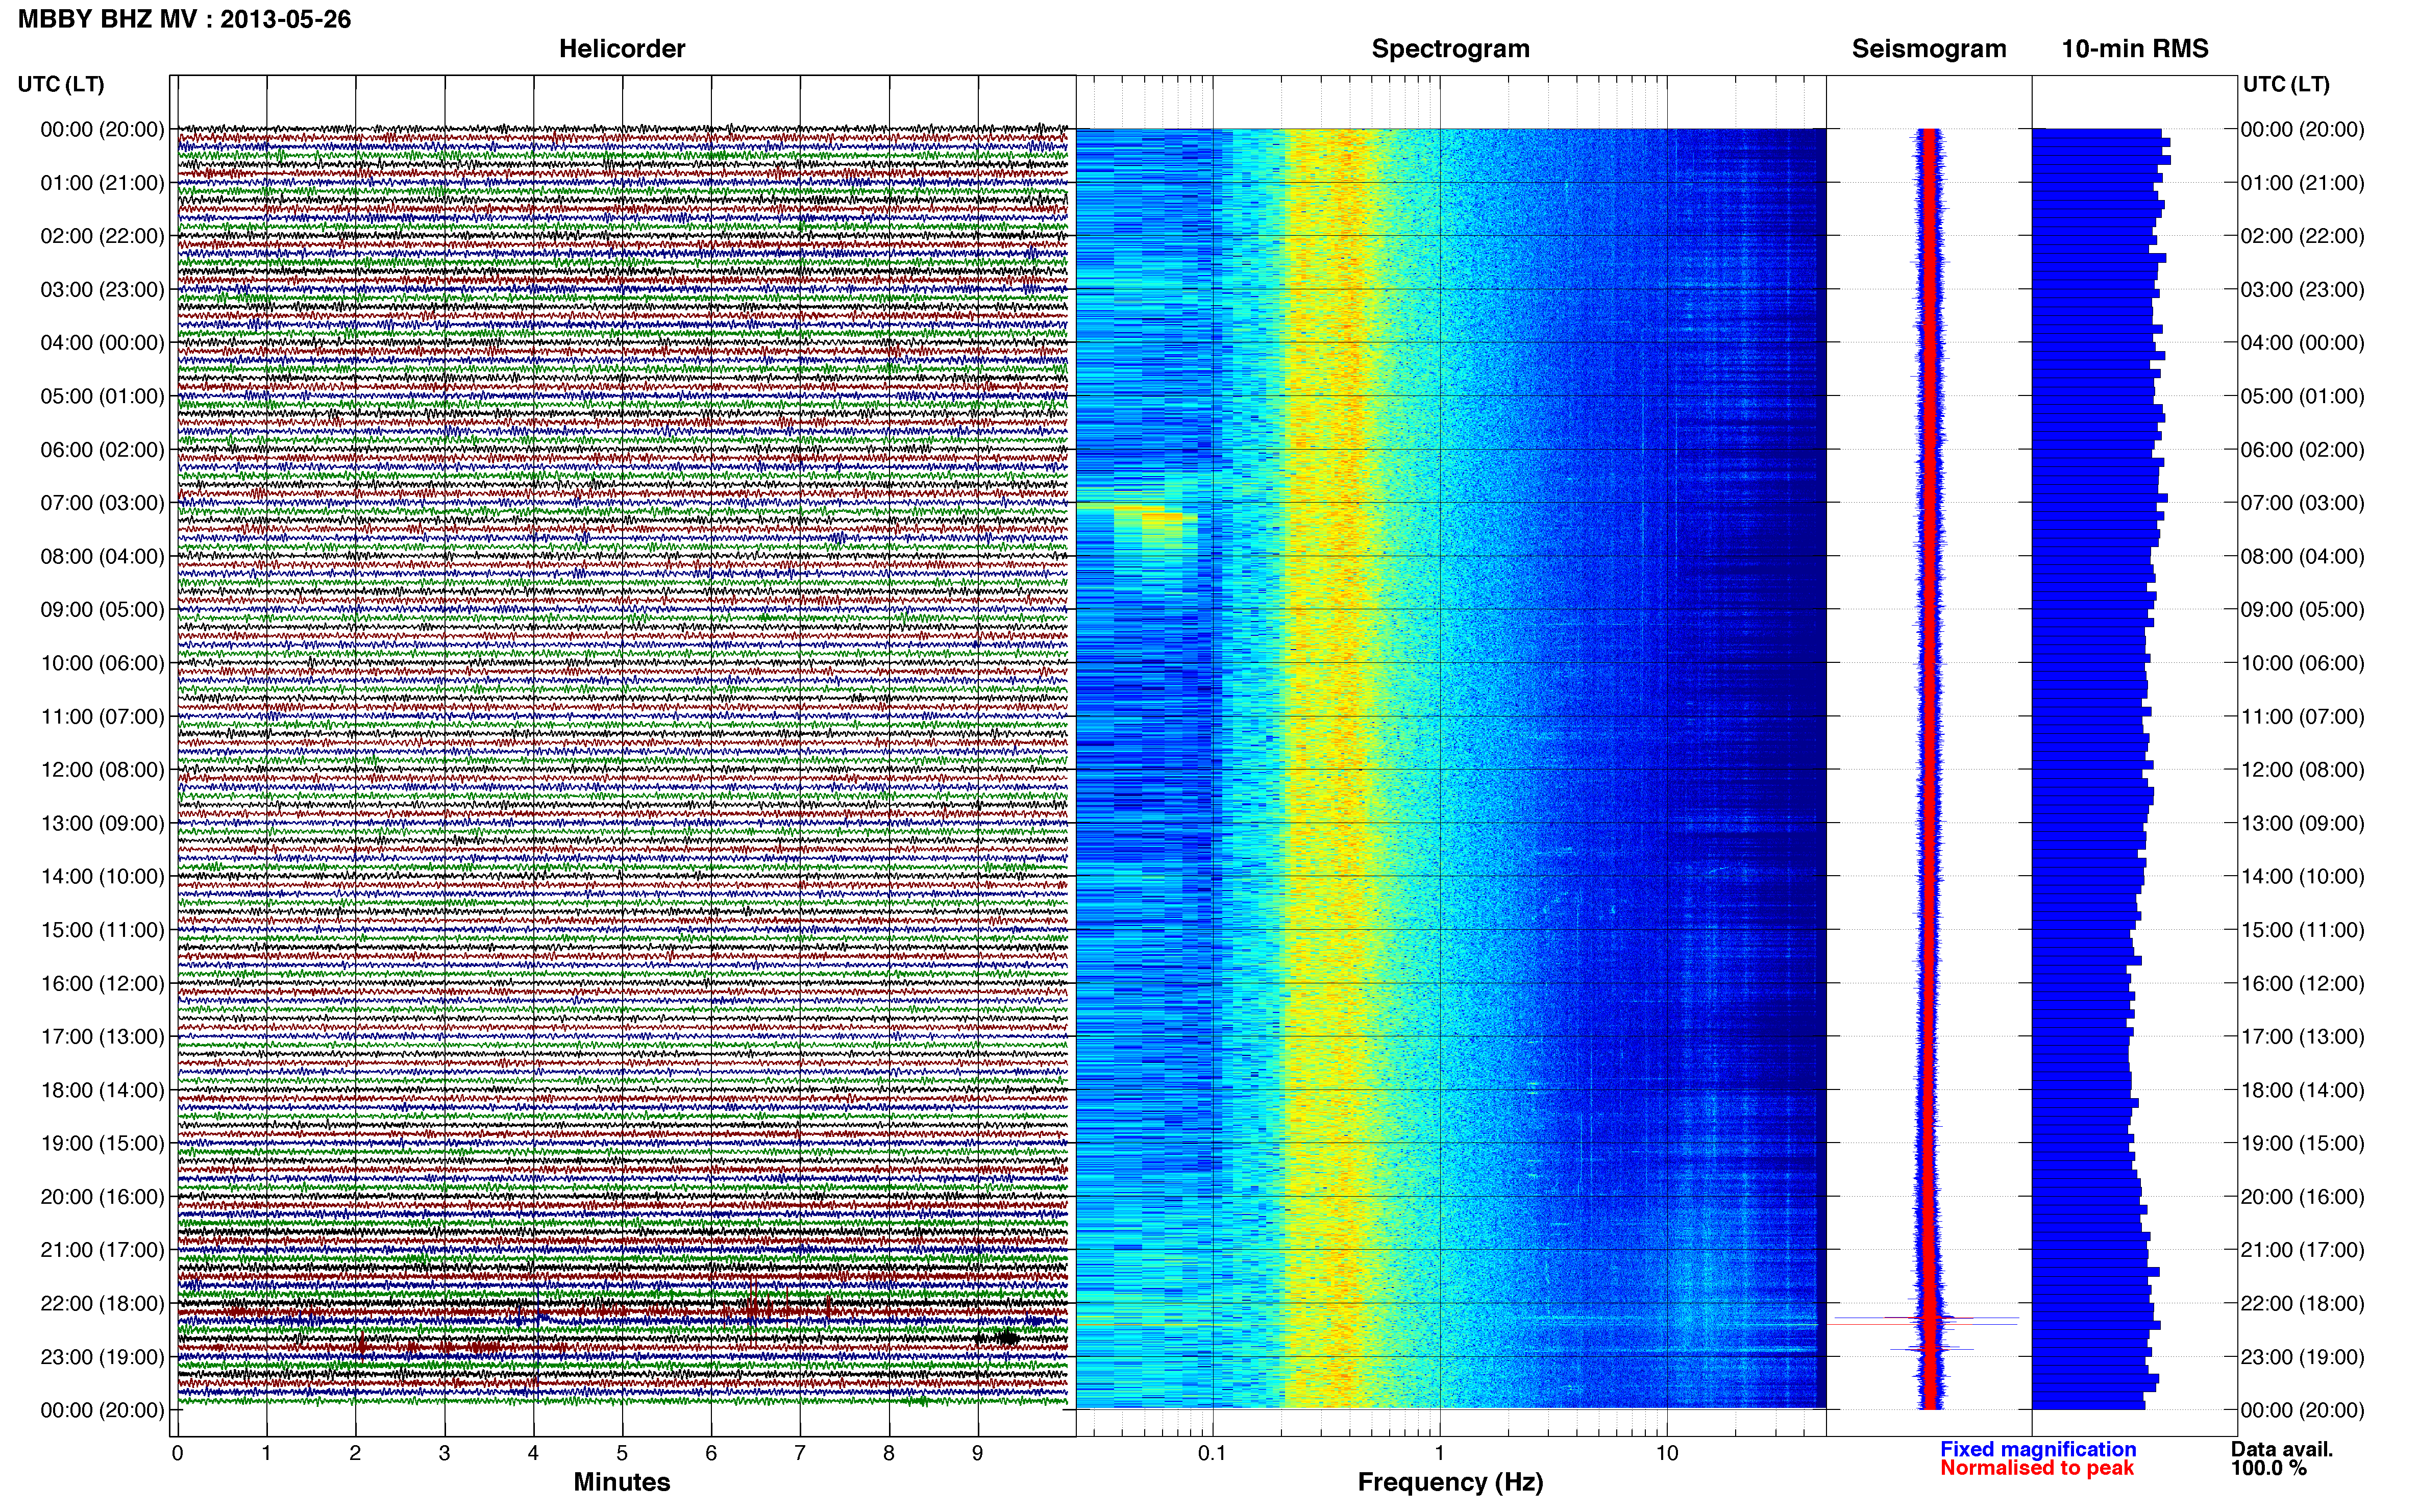Image resolution: width=2419 pixels, height=1512 pixels.
Task: Click the '1' tick on the frequency axis
Action: pyautogui.click(x=1439, y=1453)
